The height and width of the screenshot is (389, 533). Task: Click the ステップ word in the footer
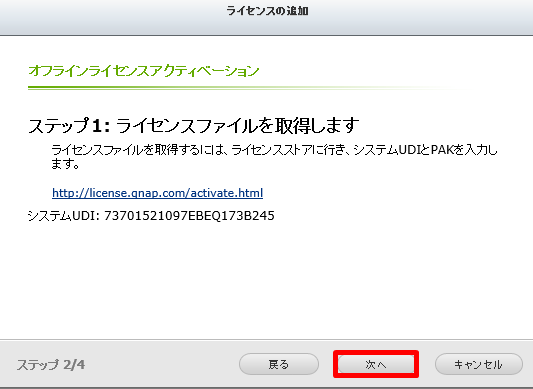pyautogui.click(x=38, y=365)
